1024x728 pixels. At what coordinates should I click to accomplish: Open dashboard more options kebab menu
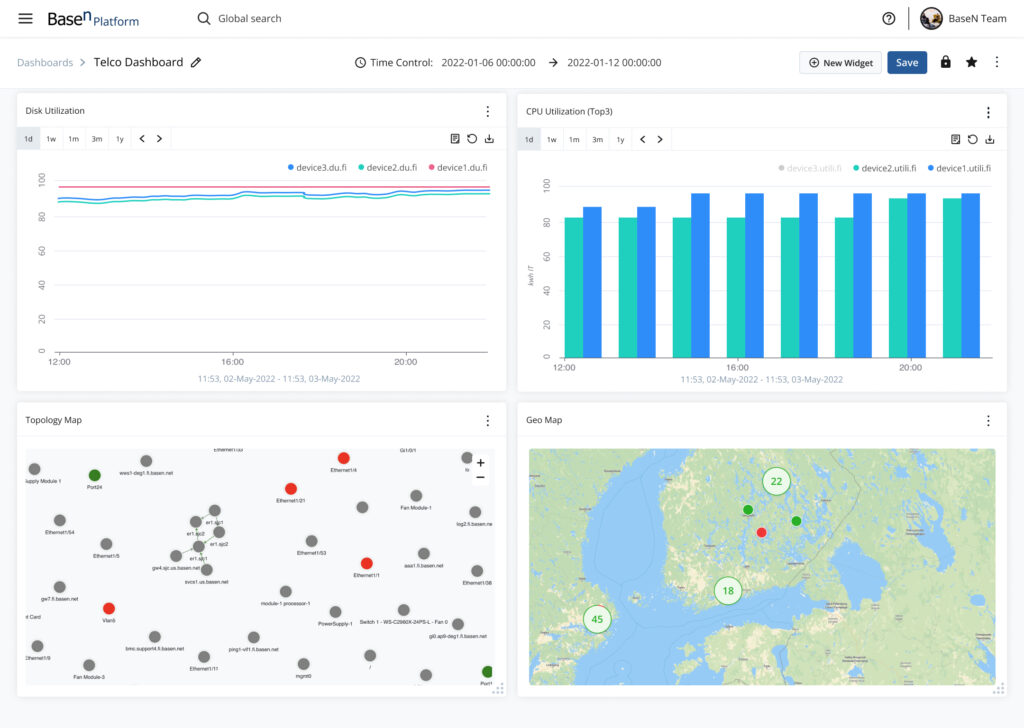997,62
